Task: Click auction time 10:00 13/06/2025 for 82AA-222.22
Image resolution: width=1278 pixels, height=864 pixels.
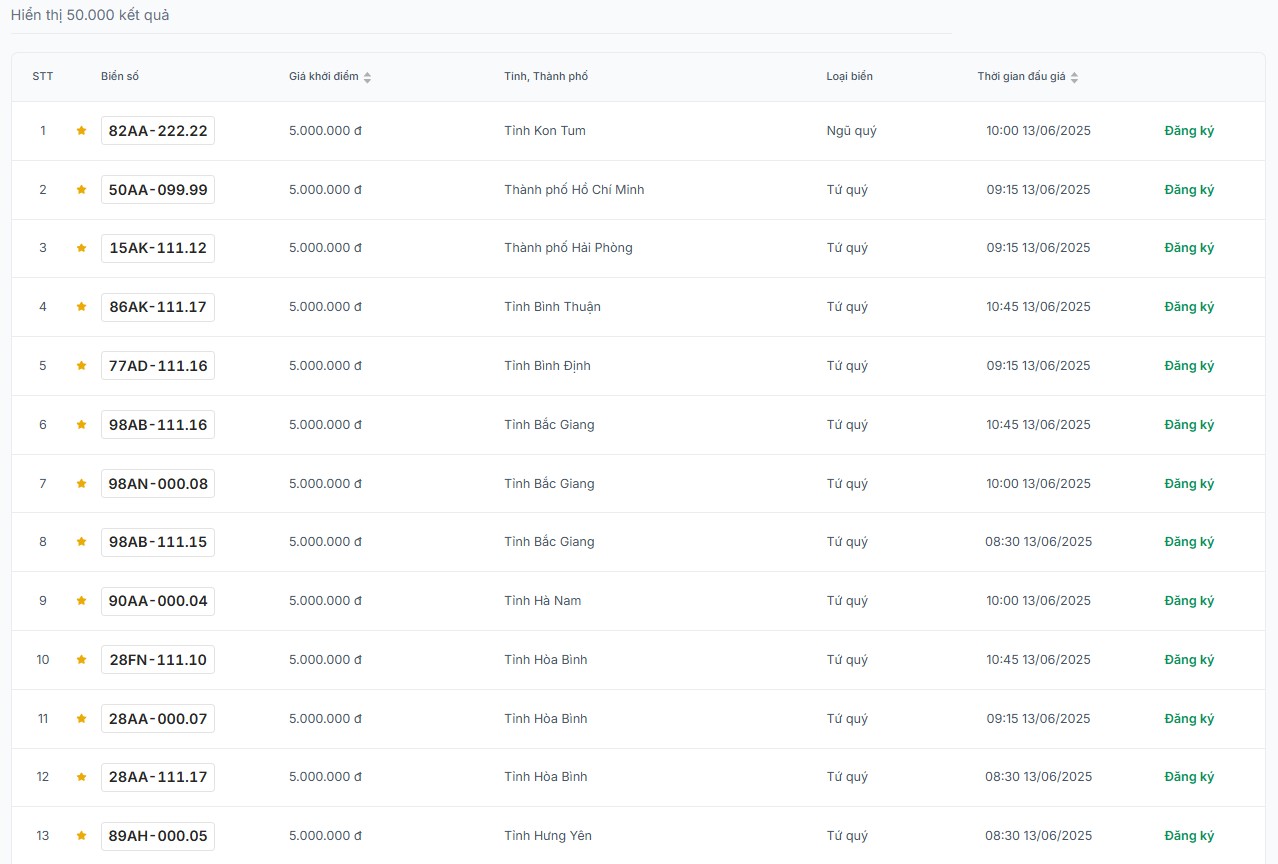Action: (x=1038, y=131)
